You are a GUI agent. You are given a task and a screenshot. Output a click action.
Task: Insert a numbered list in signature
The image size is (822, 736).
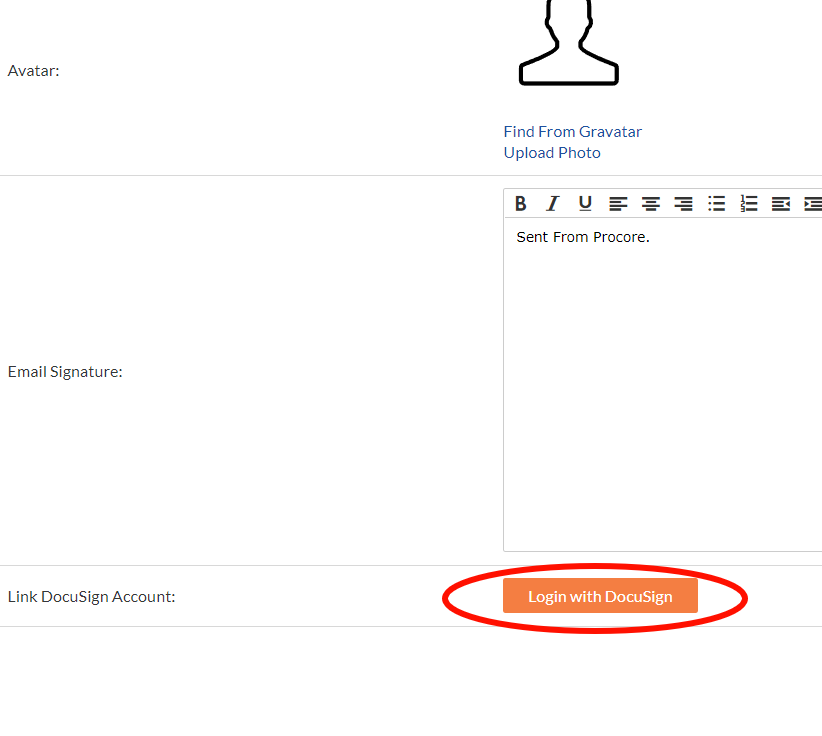click(749, 203)
